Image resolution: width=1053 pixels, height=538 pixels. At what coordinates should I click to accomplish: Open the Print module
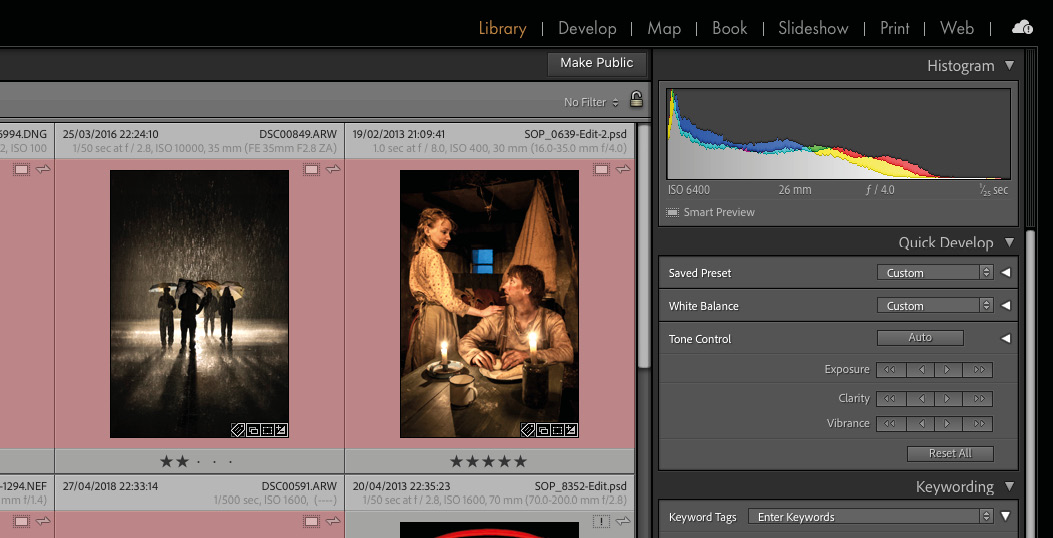pyautogui.click(x=895, y=28)
